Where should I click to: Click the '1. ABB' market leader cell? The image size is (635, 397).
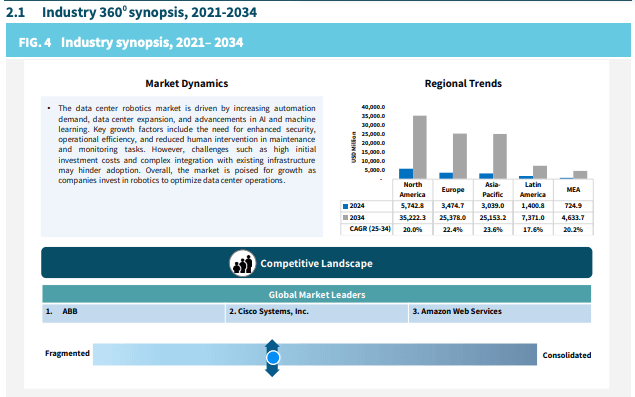(134, 313)
